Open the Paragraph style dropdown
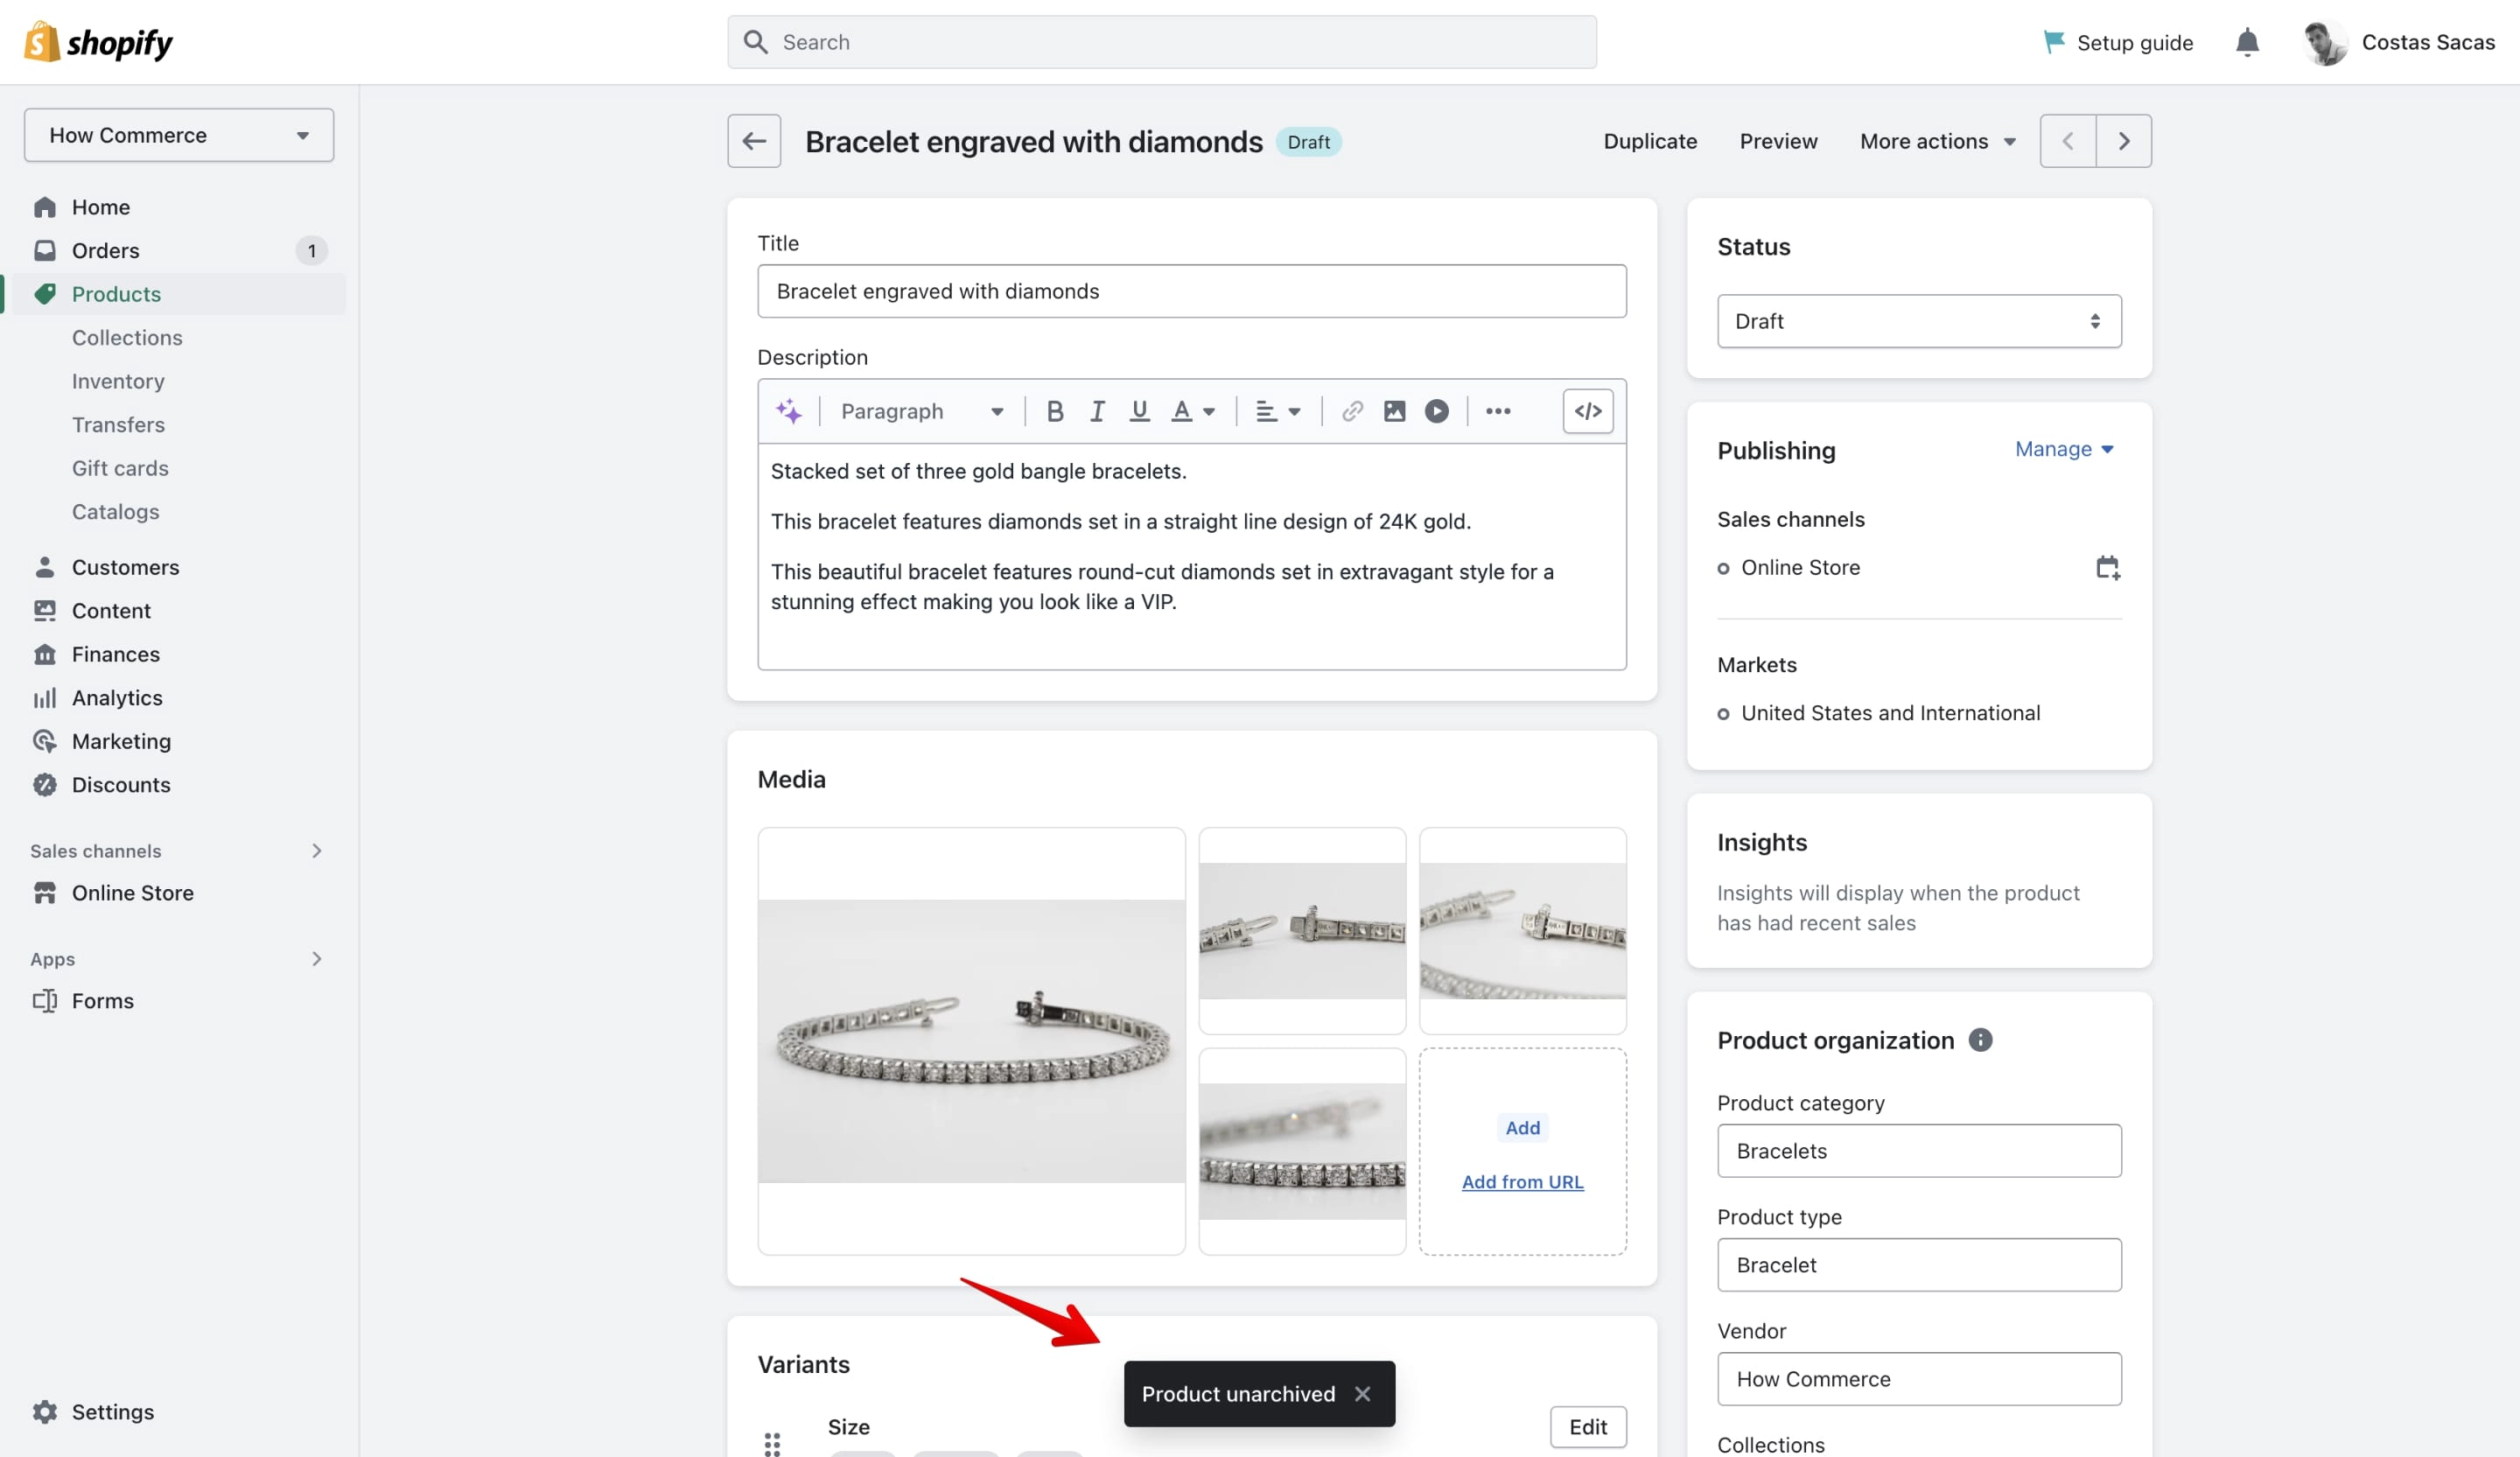 (921, 411)
